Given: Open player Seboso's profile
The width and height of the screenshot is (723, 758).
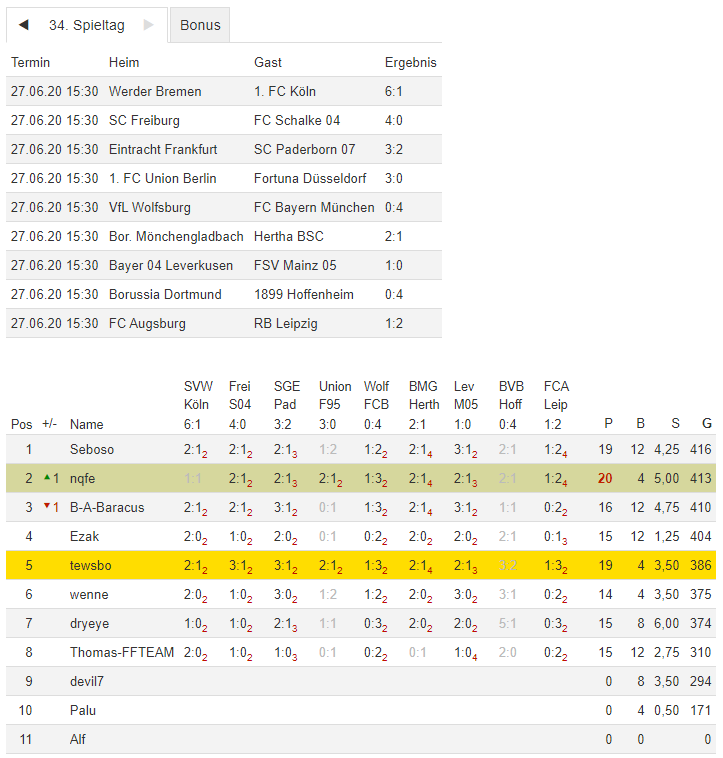Looking at the screenshot, I should pos(92,449).
